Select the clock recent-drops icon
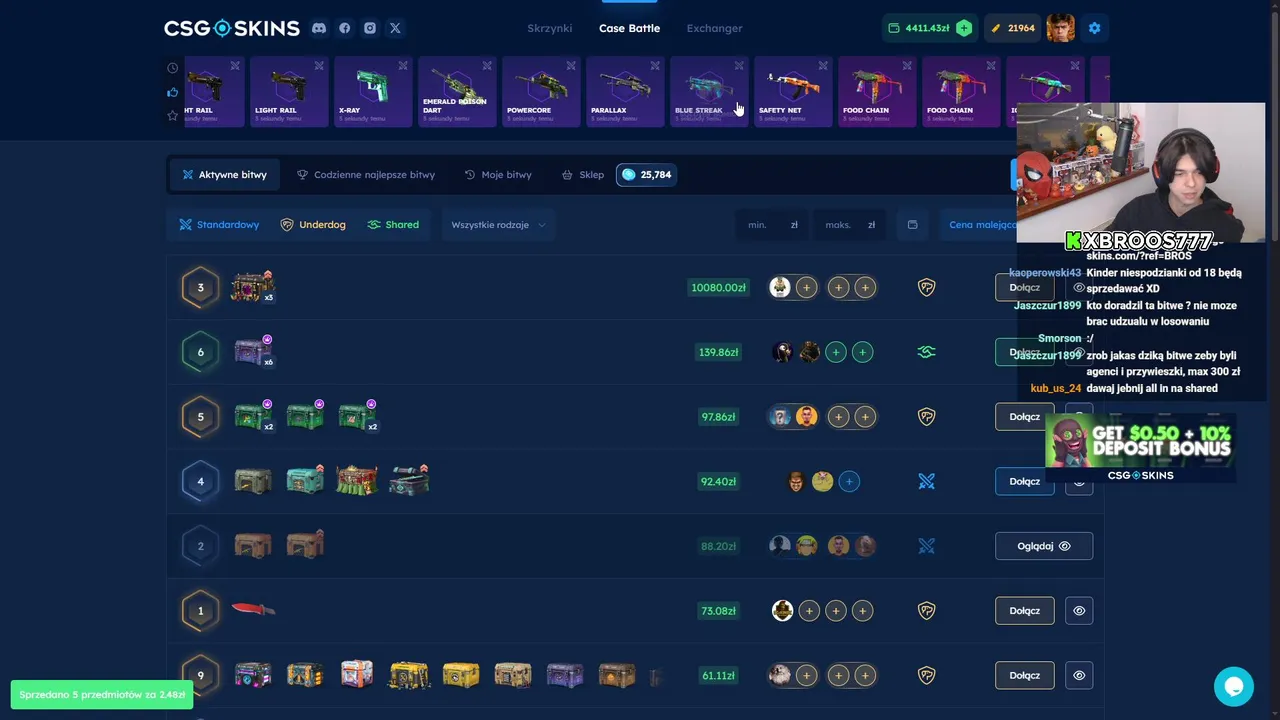The height and width of the screenshot is (720, 1280). pyautogui.click(x=172, y=68)
